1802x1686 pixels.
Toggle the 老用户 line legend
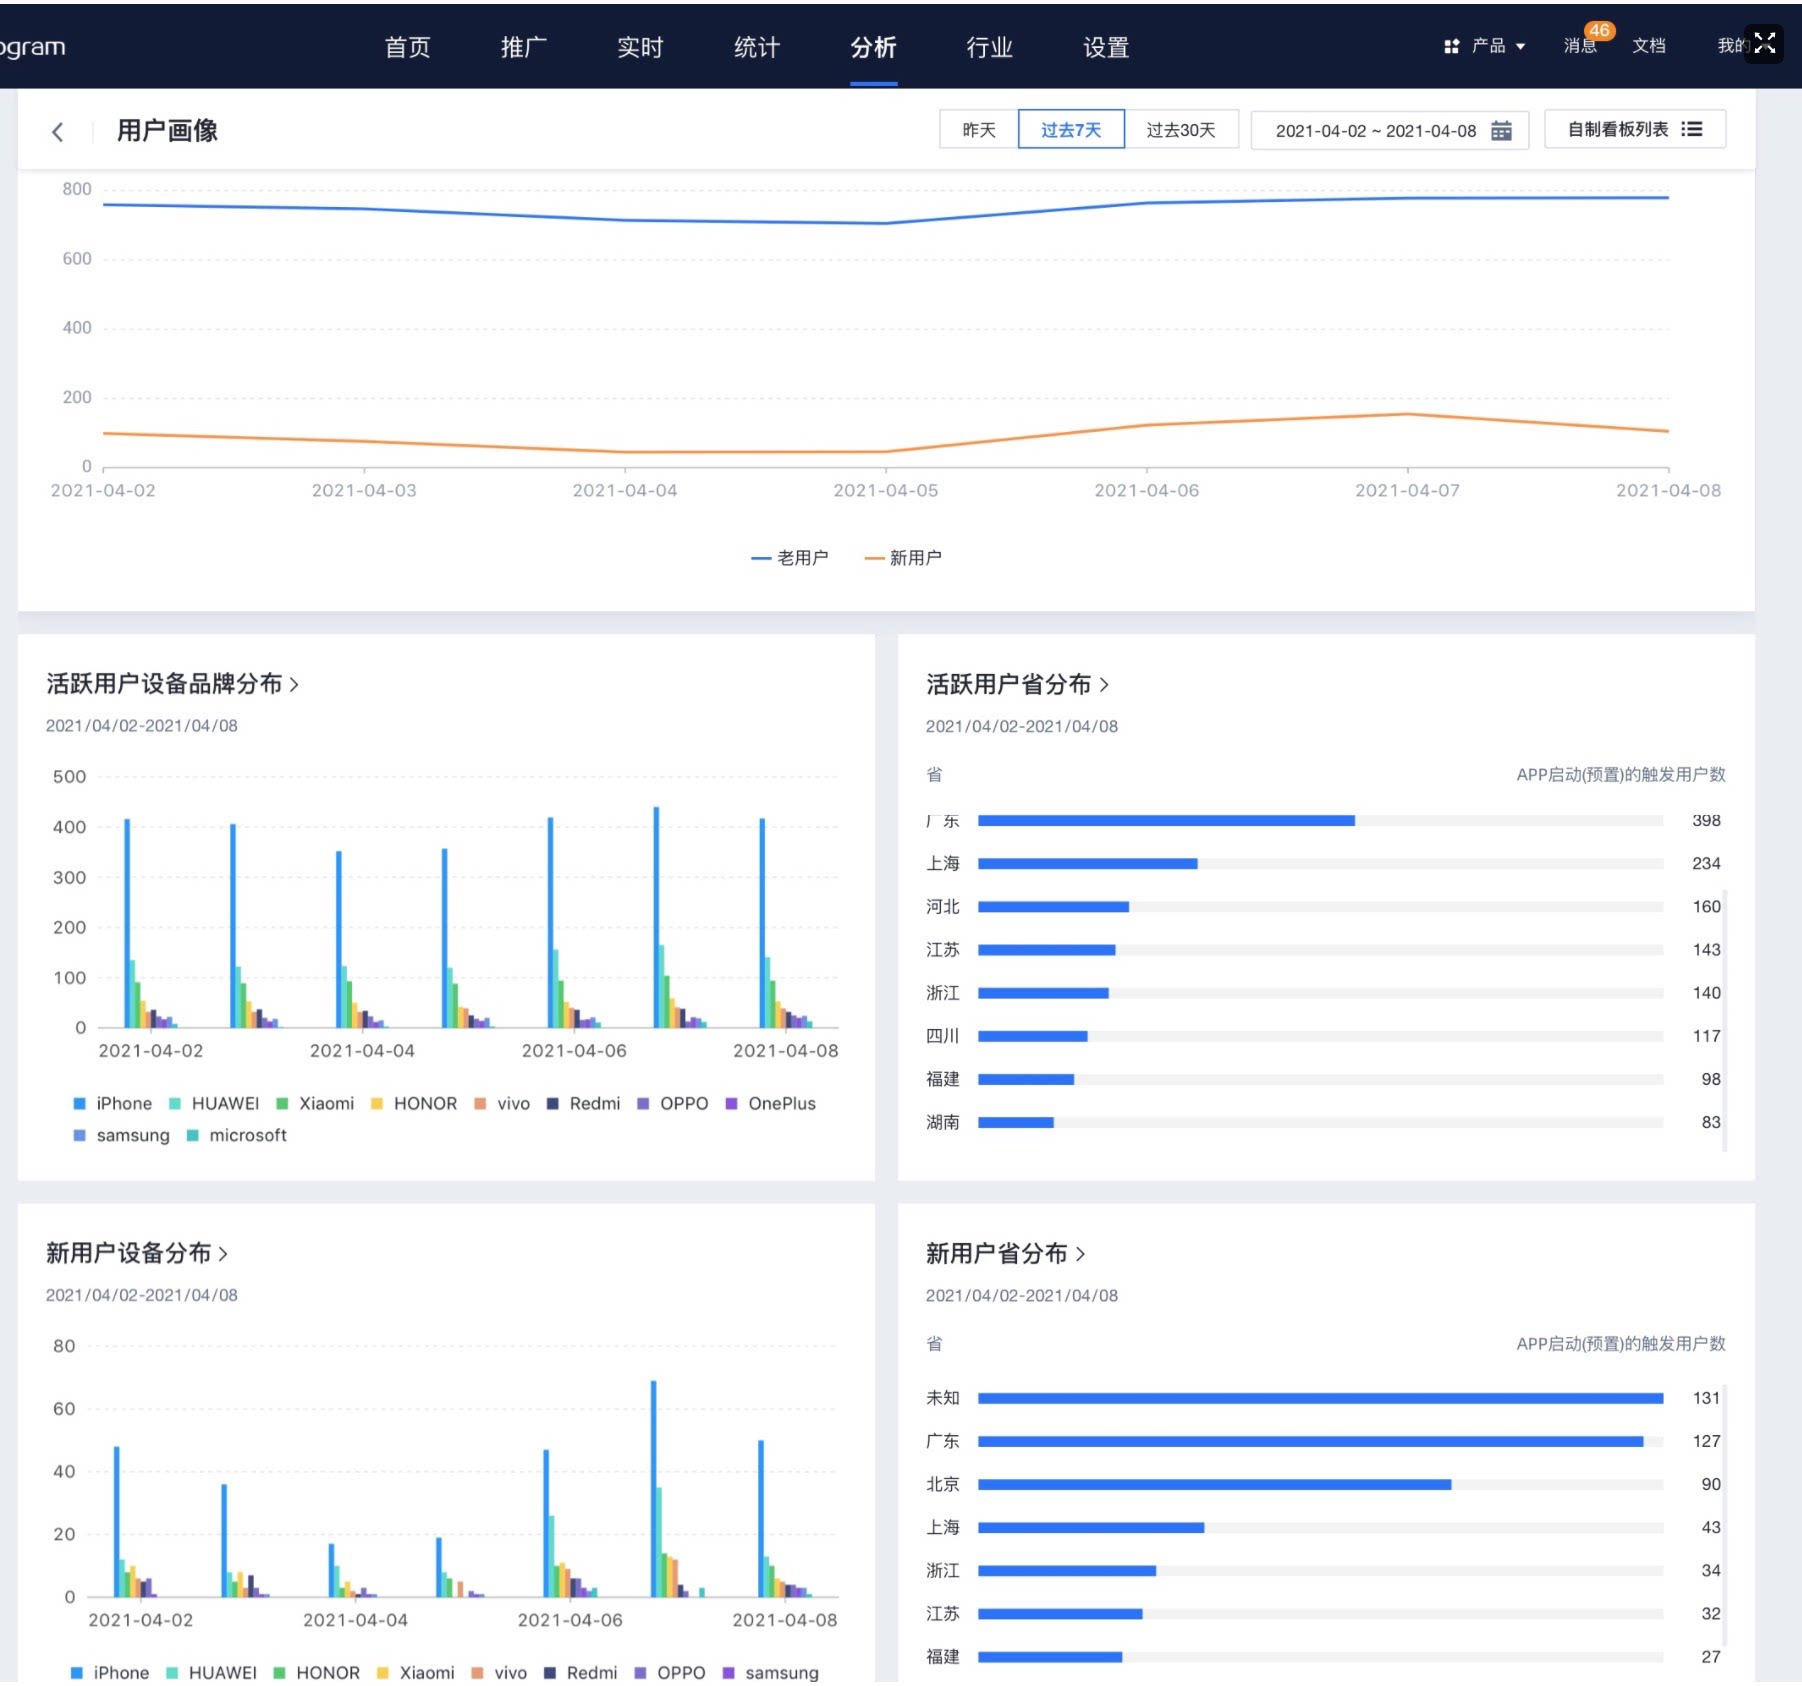tap(790, 557)
